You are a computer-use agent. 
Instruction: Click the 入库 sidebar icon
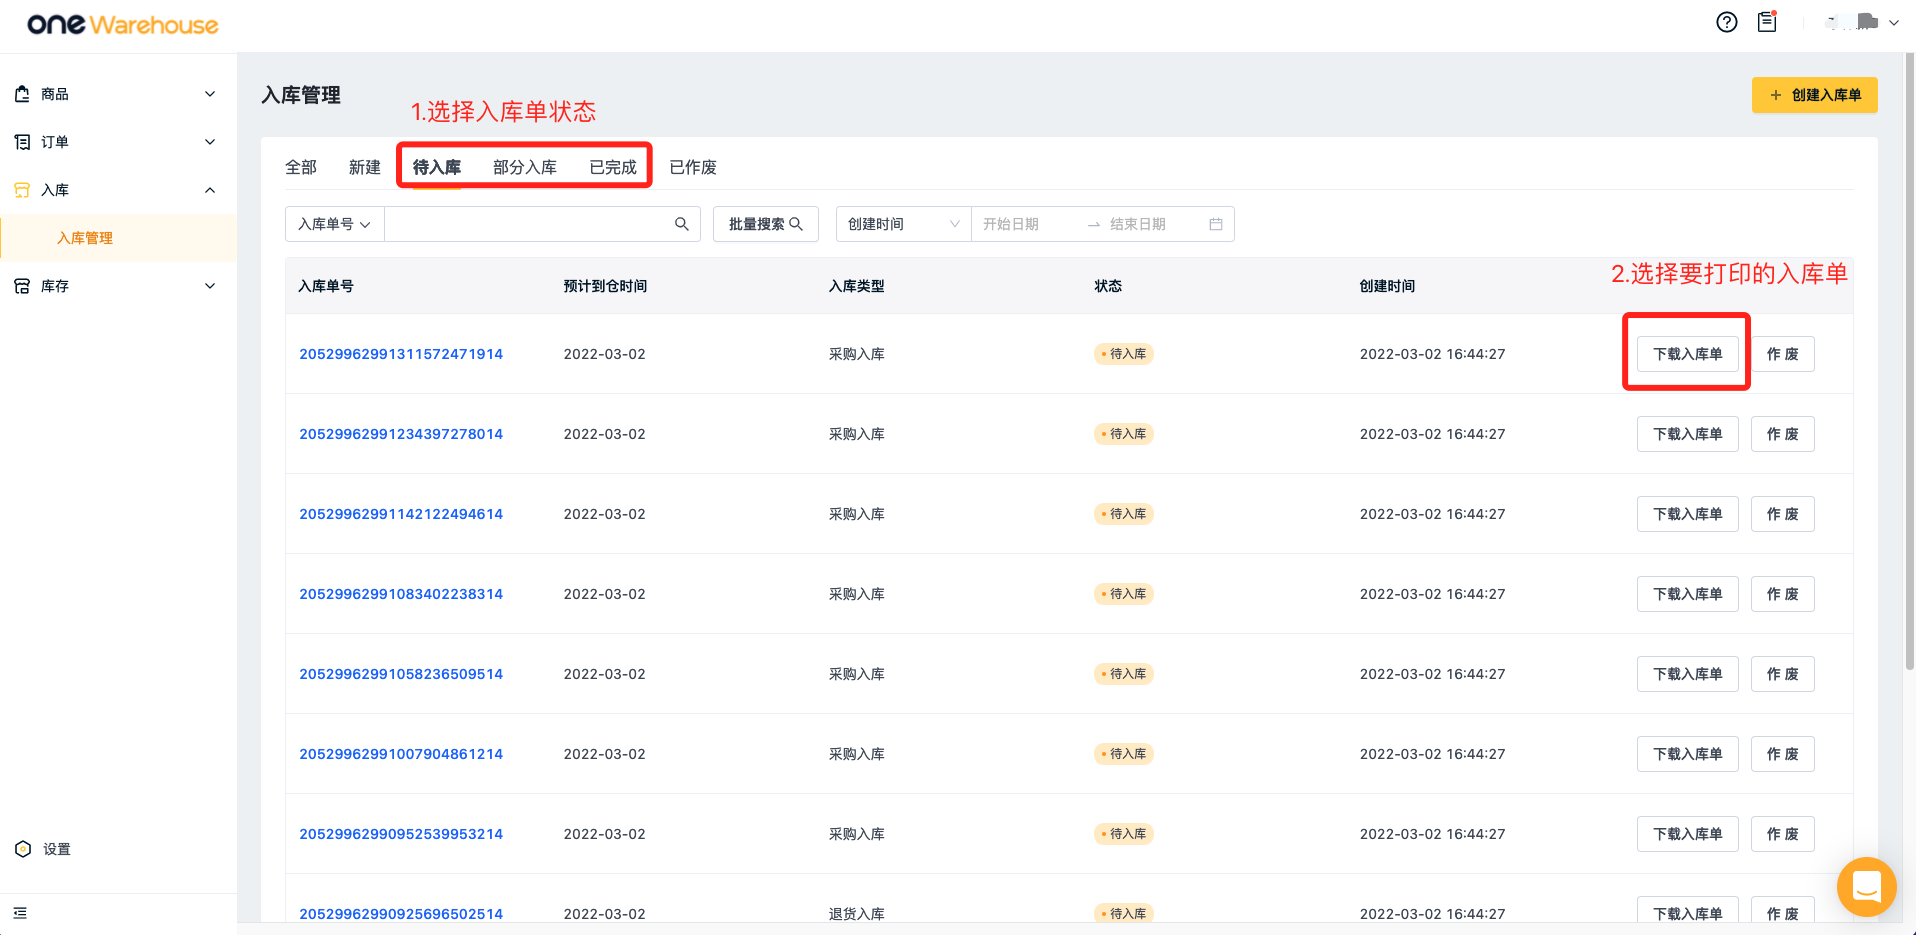[22, 190]
